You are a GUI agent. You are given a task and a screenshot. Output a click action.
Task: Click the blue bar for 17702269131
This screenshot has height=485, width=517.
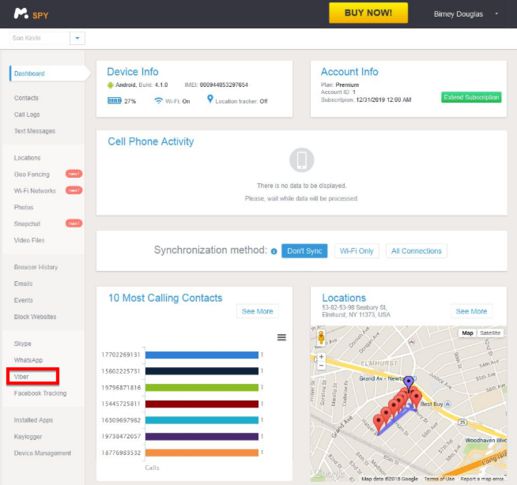[202, 355]
